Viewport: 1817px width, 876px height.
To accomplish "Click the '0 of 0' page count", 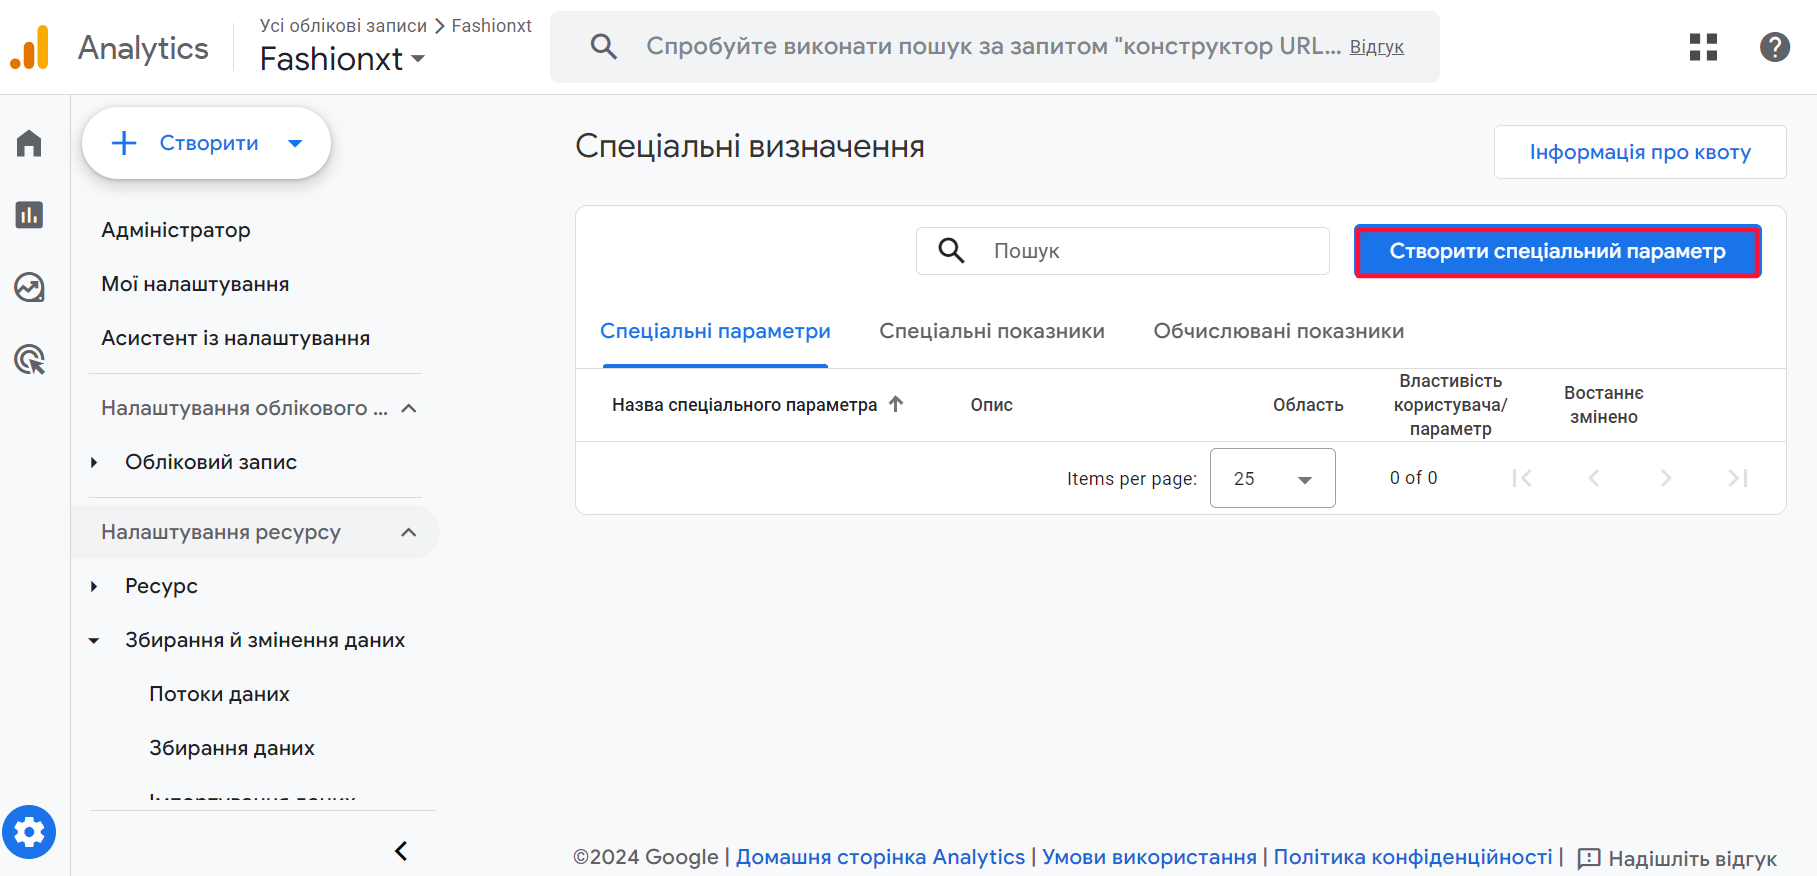I will [1414, 478].
